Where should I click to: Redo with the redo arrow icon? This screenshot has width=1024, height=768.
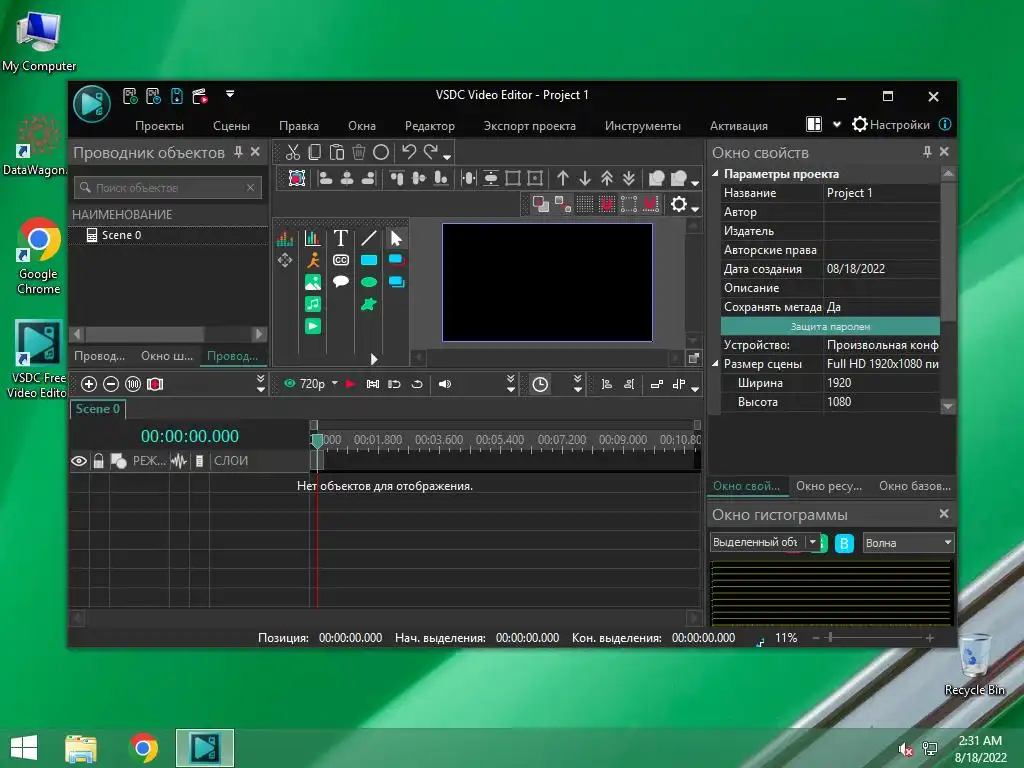(x=430, y=152)
